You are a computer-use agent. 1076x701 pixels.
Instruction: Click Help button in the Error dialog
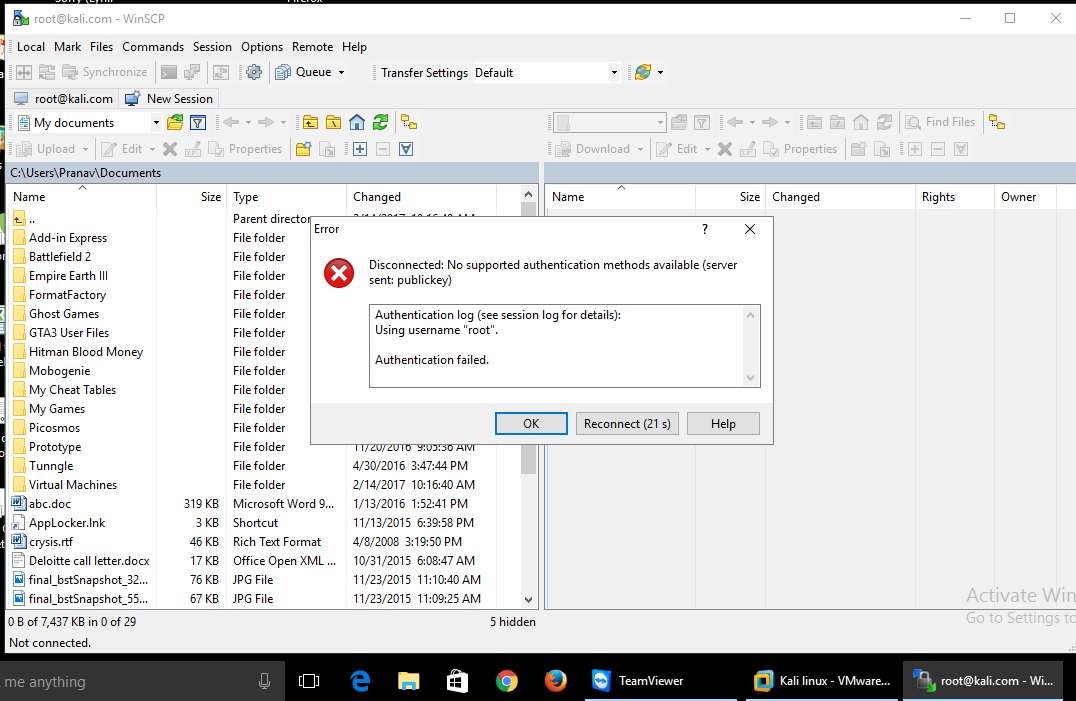(x=723, y=424)
